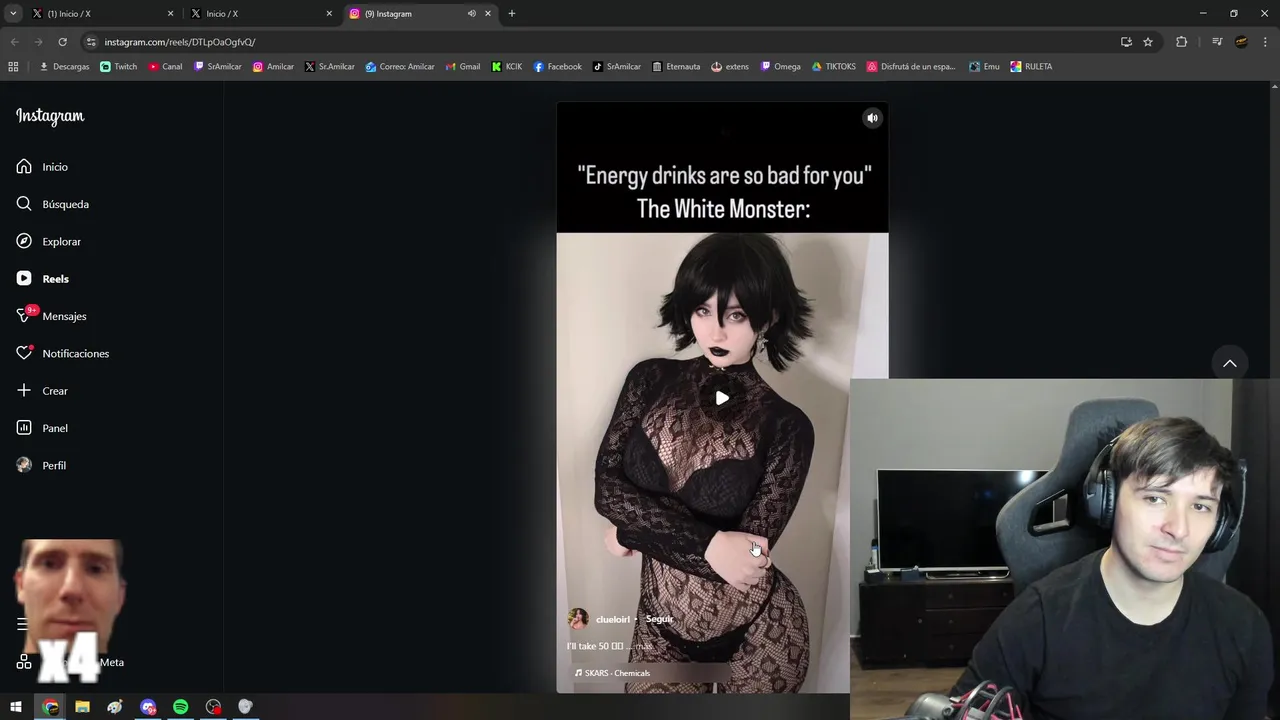Screen dimensions: 1280x720
Task: Open the SKARS - Chemicals audio link
Action: click(x=612, y=673)
